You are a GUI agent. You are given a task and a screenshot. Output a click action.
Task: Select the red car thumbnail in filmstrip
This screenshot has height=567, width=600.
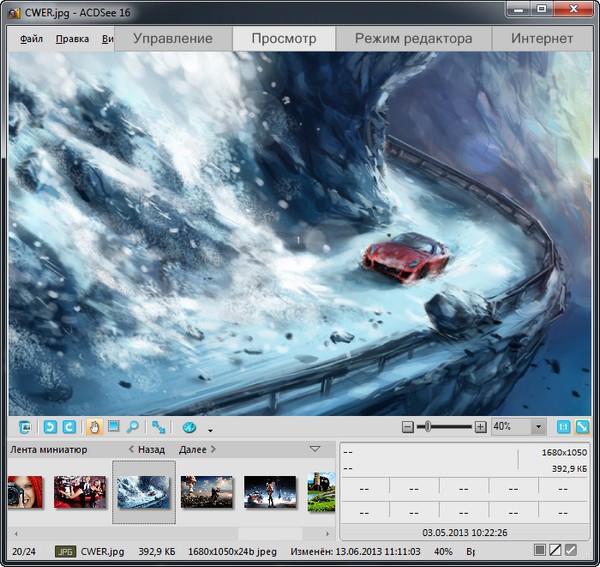(143, 491)
